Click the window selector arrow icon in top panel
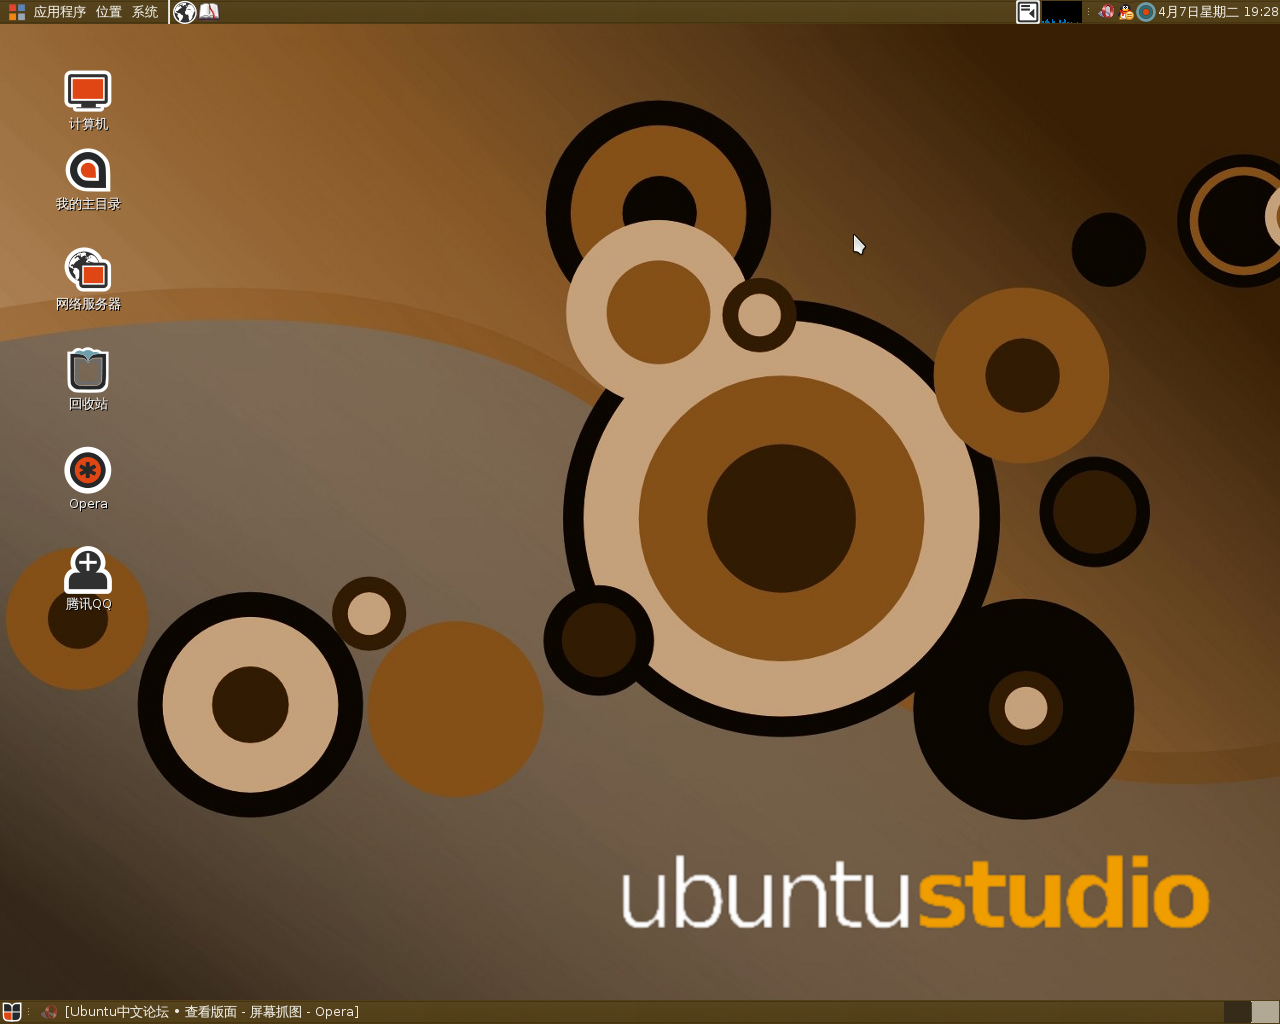The height and width of the screenshot is (1024, 1280). click(1028, 12)
